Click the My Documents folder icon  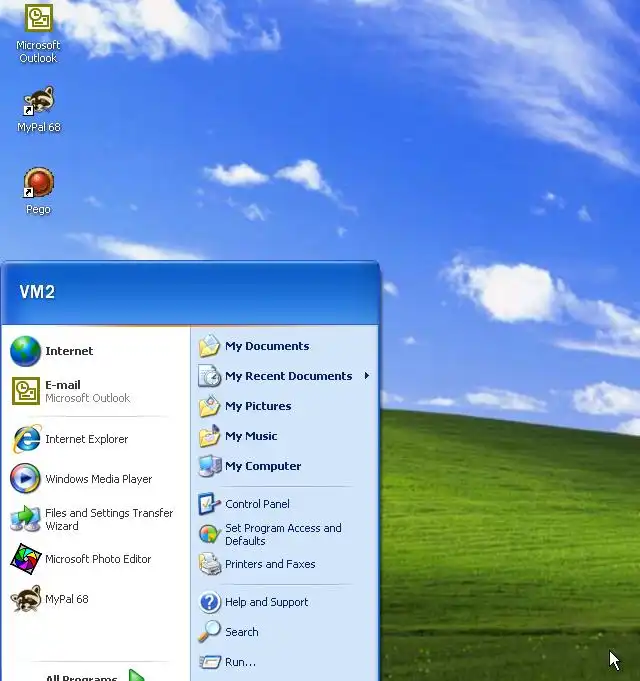pos(209,346)
